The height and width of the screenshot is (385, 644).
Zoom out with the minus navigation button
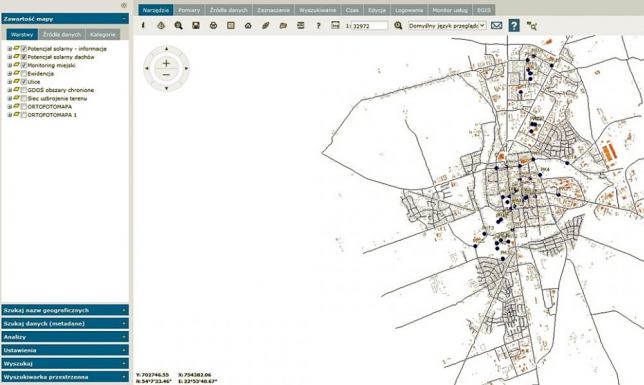tap(166, 75)
